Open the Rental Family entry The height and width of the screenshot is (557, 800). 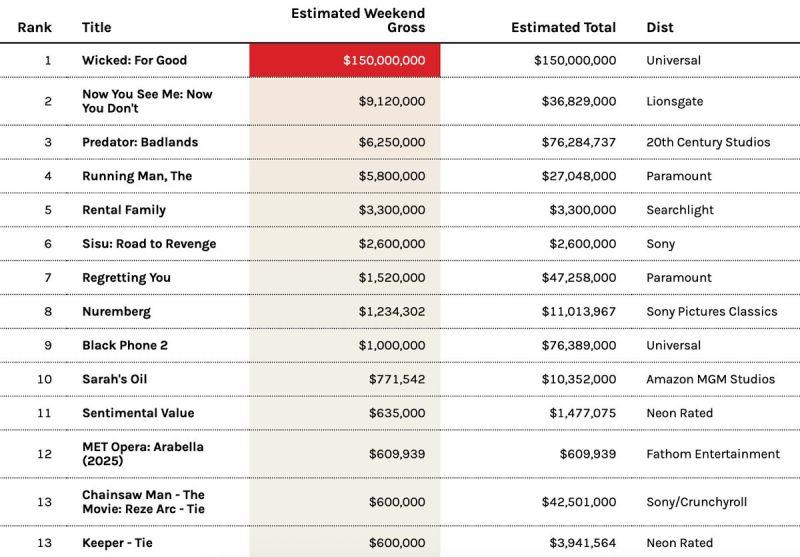click(x=123, y=210)
